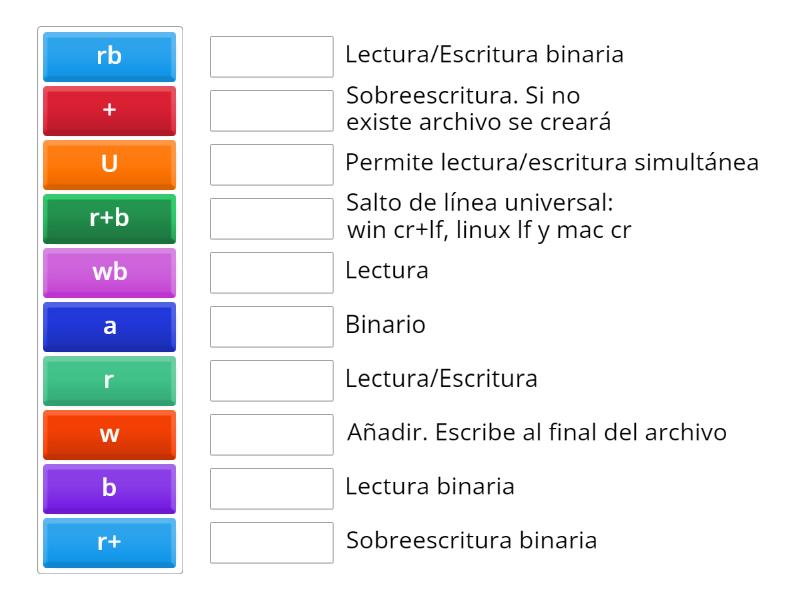Image resolution: width=800 pixels, height=600 pixels.
Task: Select the teal "r" tile
Action: point(109,381)
